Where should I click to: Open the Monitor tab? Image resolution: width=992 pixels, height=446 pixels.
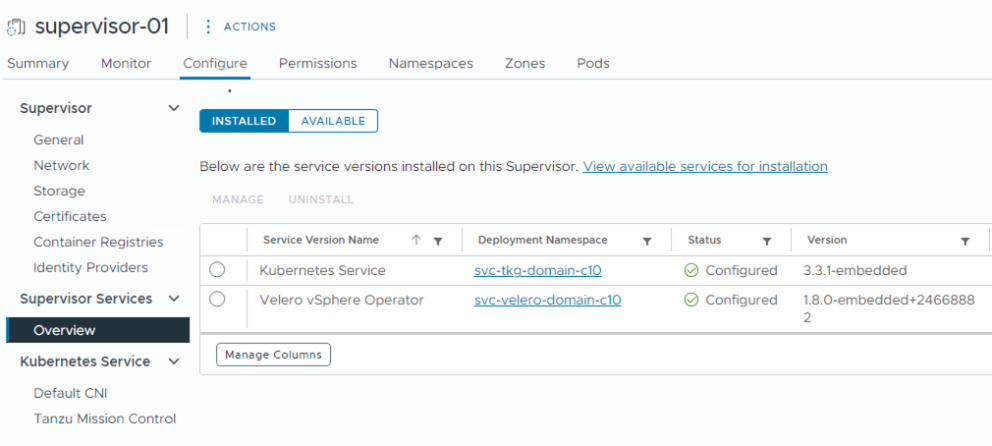point(126,63)
